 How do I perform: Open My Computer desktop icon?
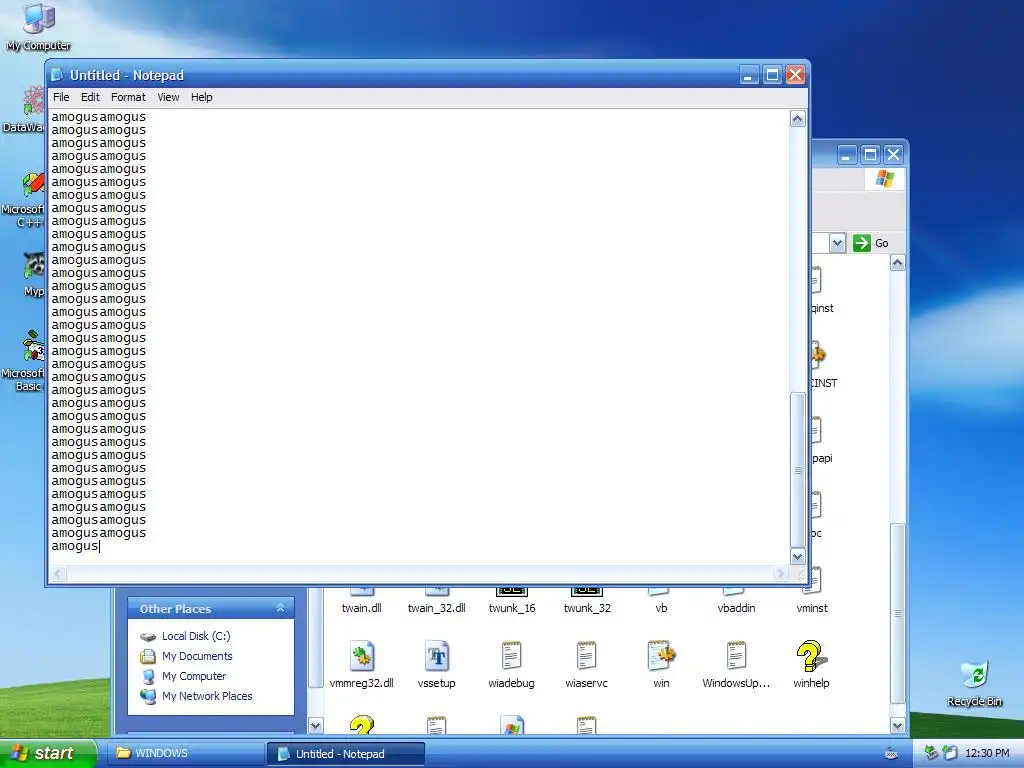[x=39, y=18]
